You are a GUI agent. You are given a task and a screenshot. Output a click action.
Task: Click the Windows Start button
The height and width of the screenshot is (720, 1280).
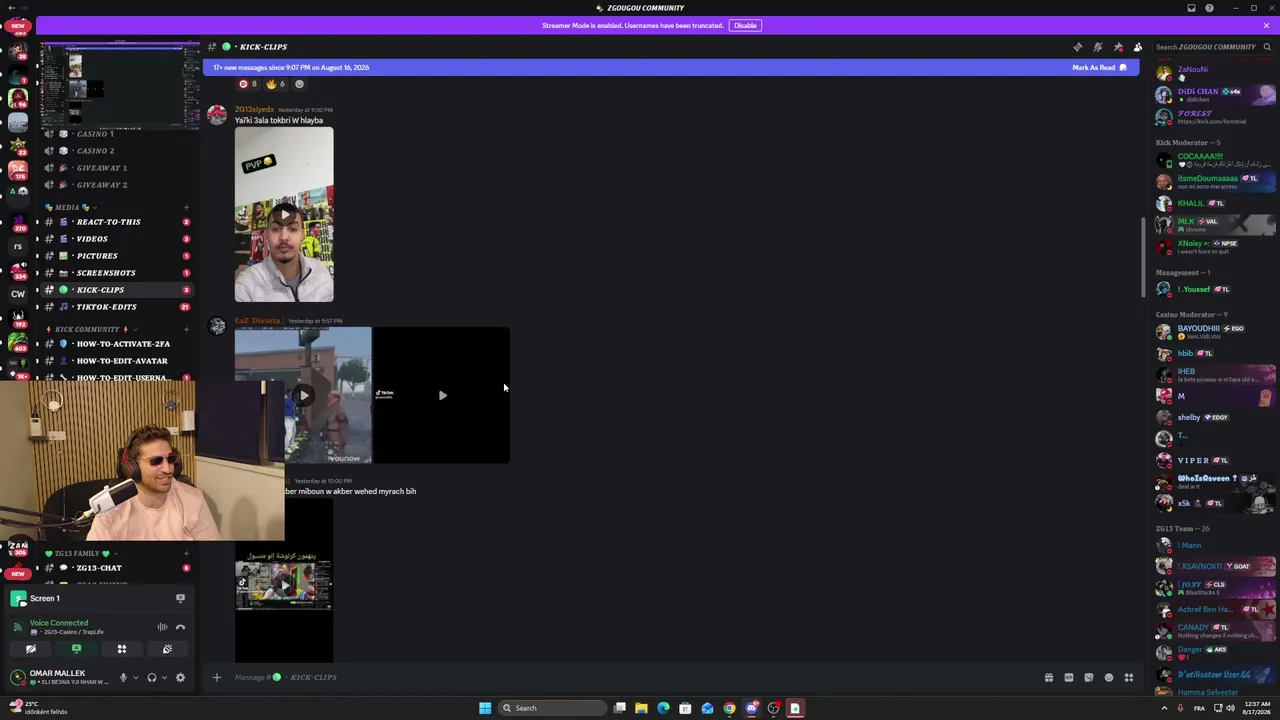(x=485, y=708)
